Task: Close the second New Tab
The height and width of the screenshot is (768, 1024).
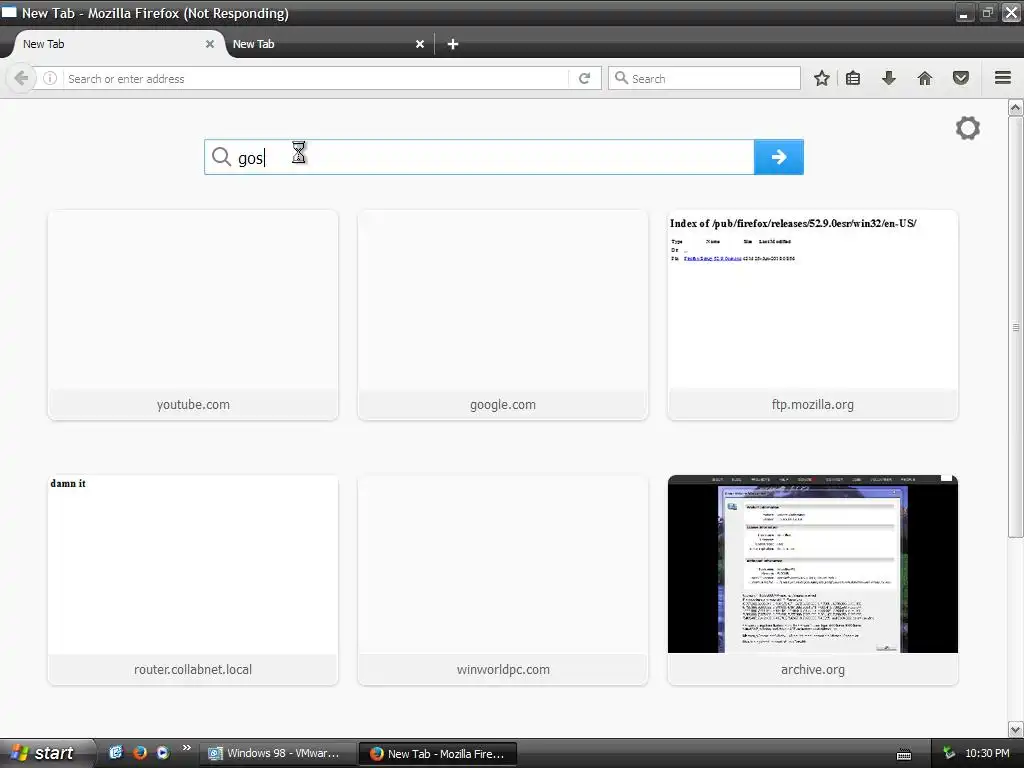Action: [x=420, y=44]
